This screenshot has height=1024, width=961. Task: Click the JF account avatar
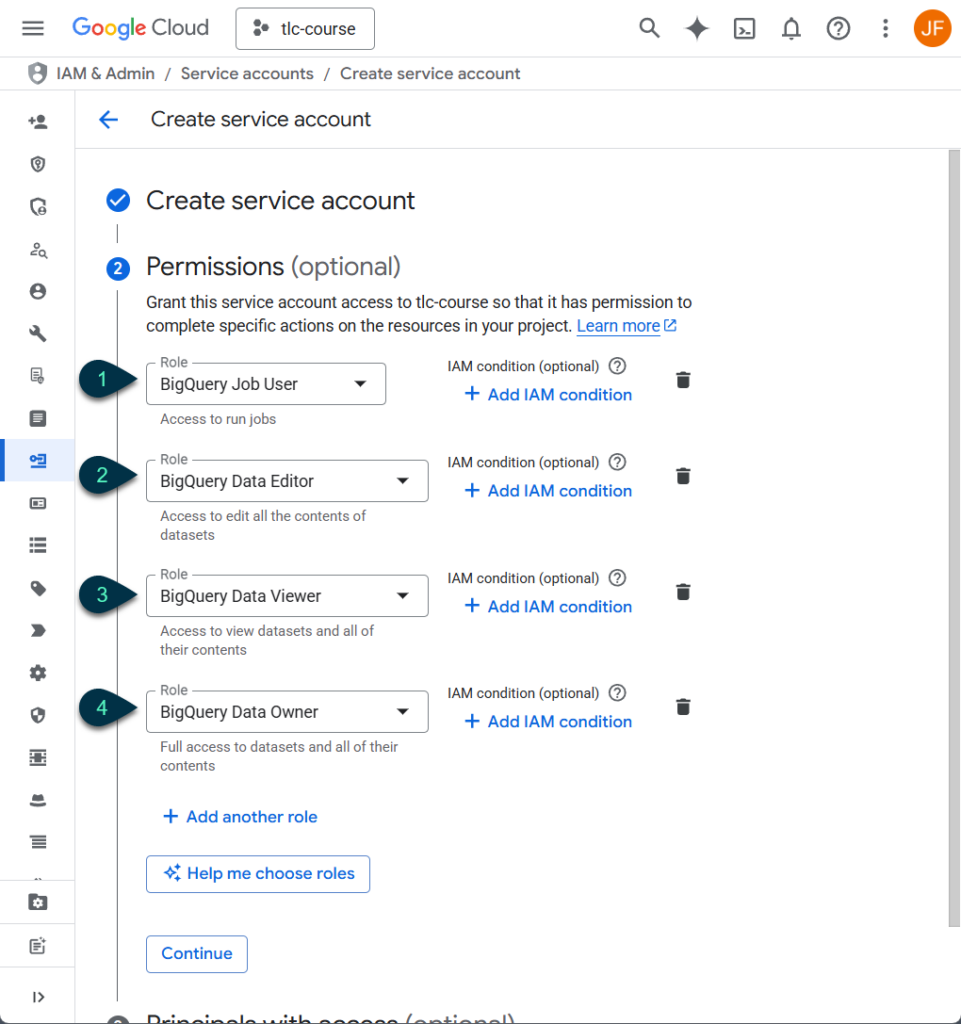[932, 28]
